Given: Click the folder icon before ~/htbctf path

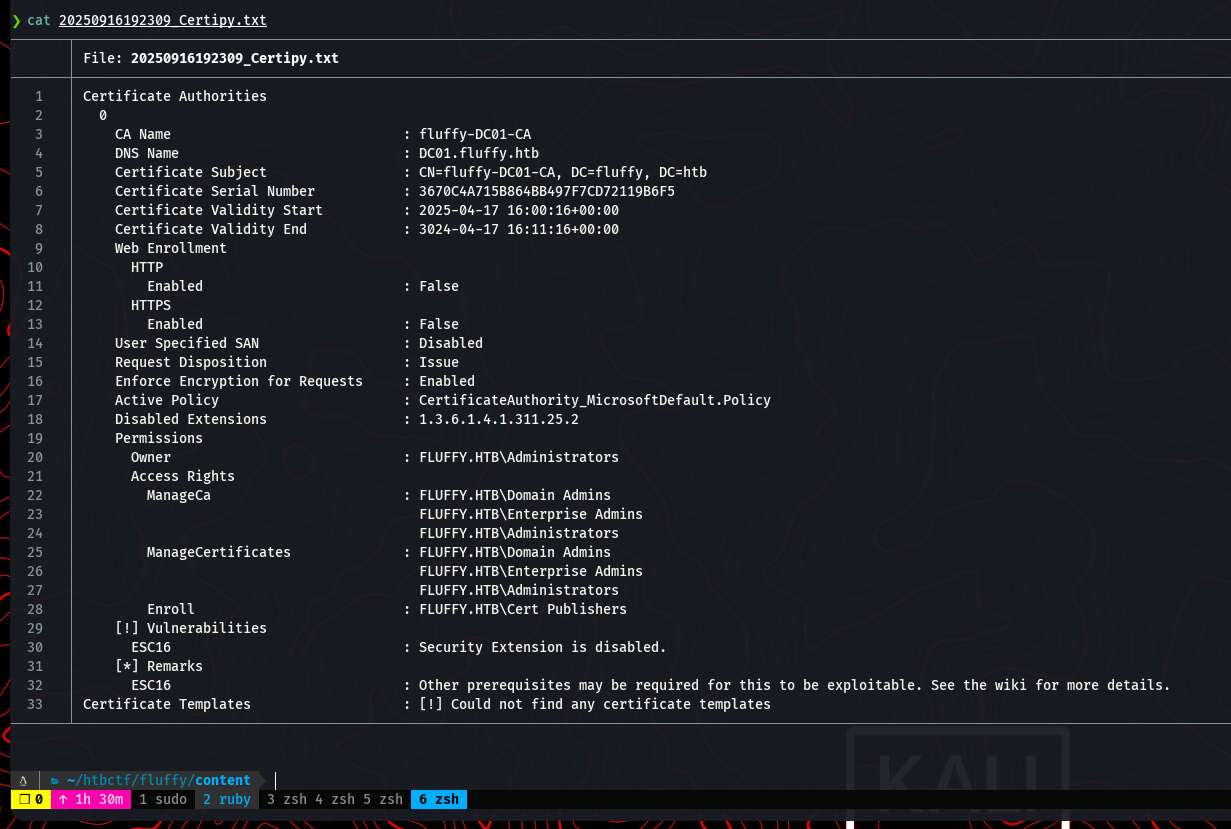Looking at the screenshot, I should 55,780.
